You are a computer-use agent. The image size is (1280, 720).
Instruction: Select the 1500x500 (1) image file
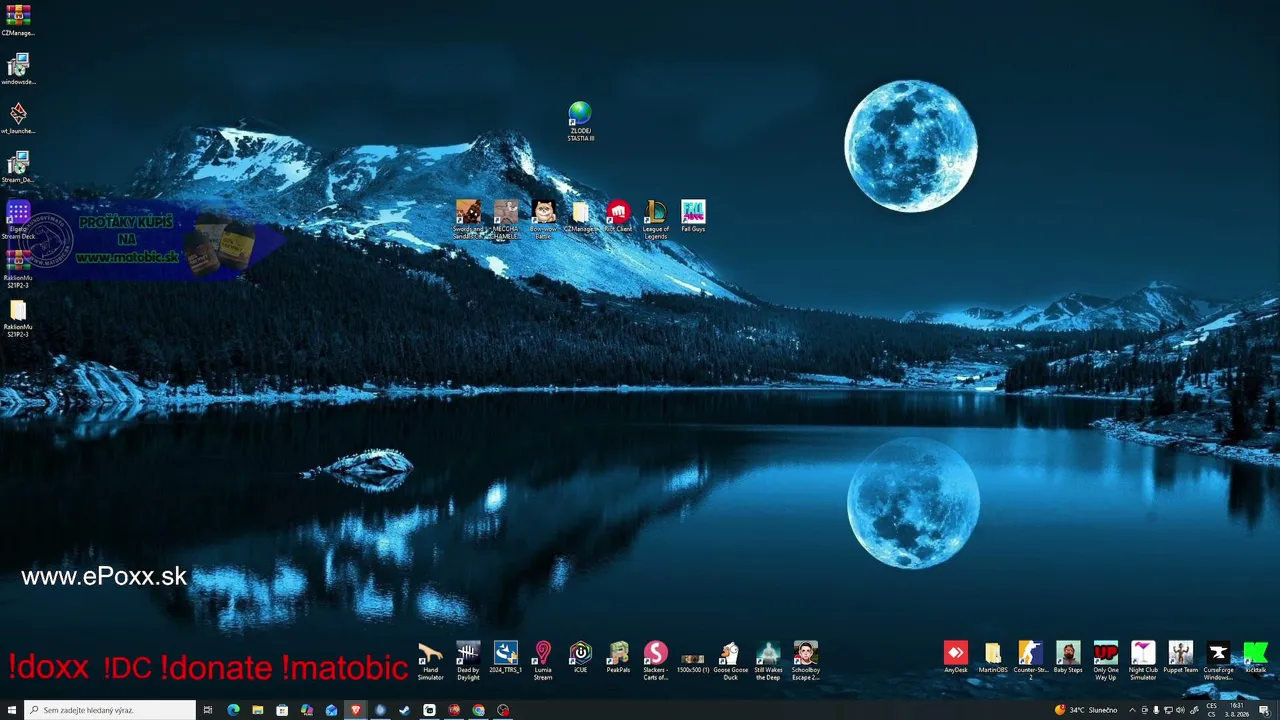coord(693,661)
